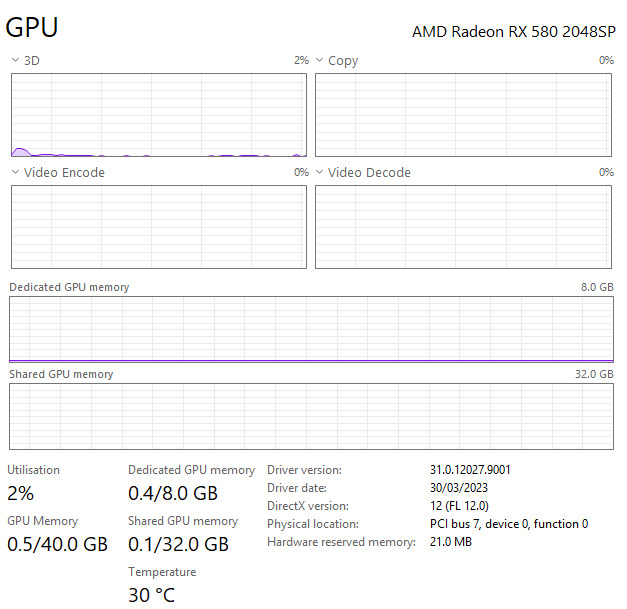This screenshot has width=627, height=609.
Task: Click the AMD Radeon RX 580 2048SP label
Action: tap(513, 32)
